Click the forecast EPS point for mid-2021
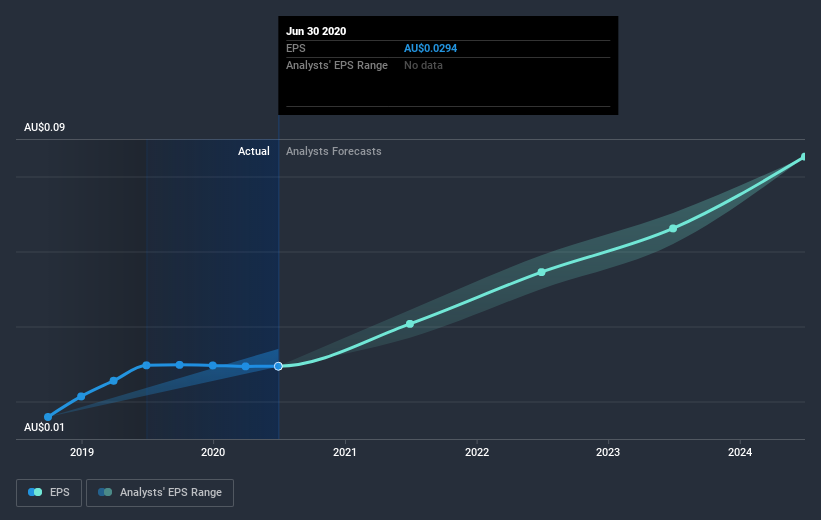This screenshot has width=821, height=520. [410, 324]
